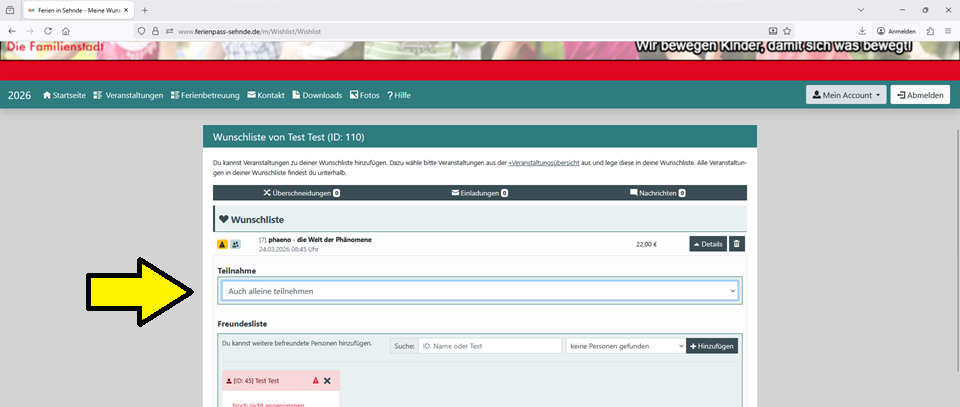Open browser downloads panel
The height and width of the screenshot is (407, 960).
862,31
